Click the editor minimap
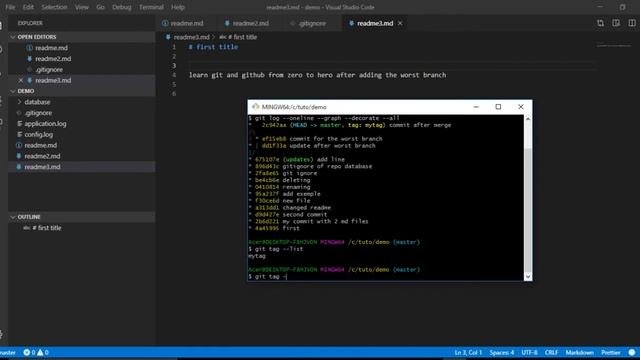This screenshot has height=360, width=640. pyautogui.click(x=614, y=45)
